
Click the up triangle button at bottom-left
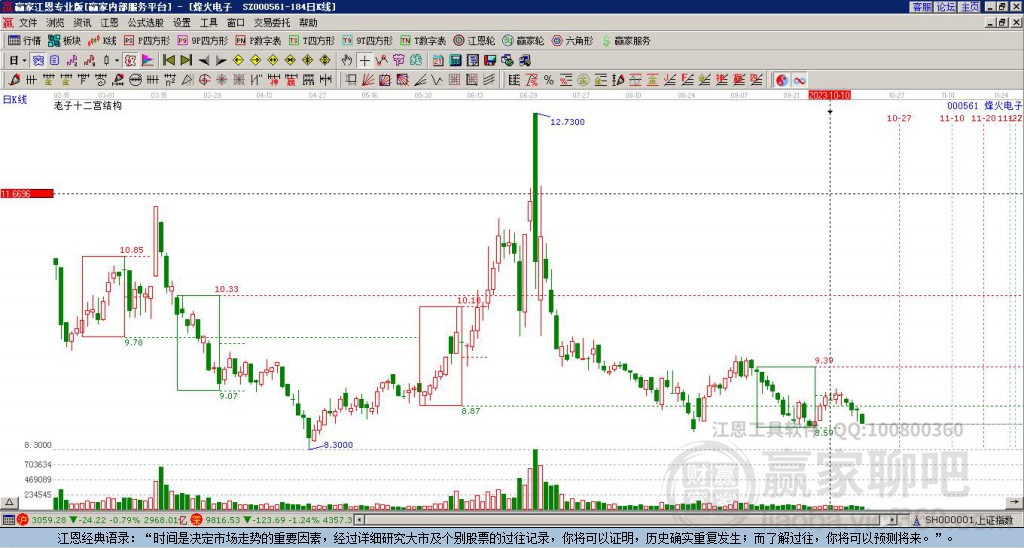[8, 503]
